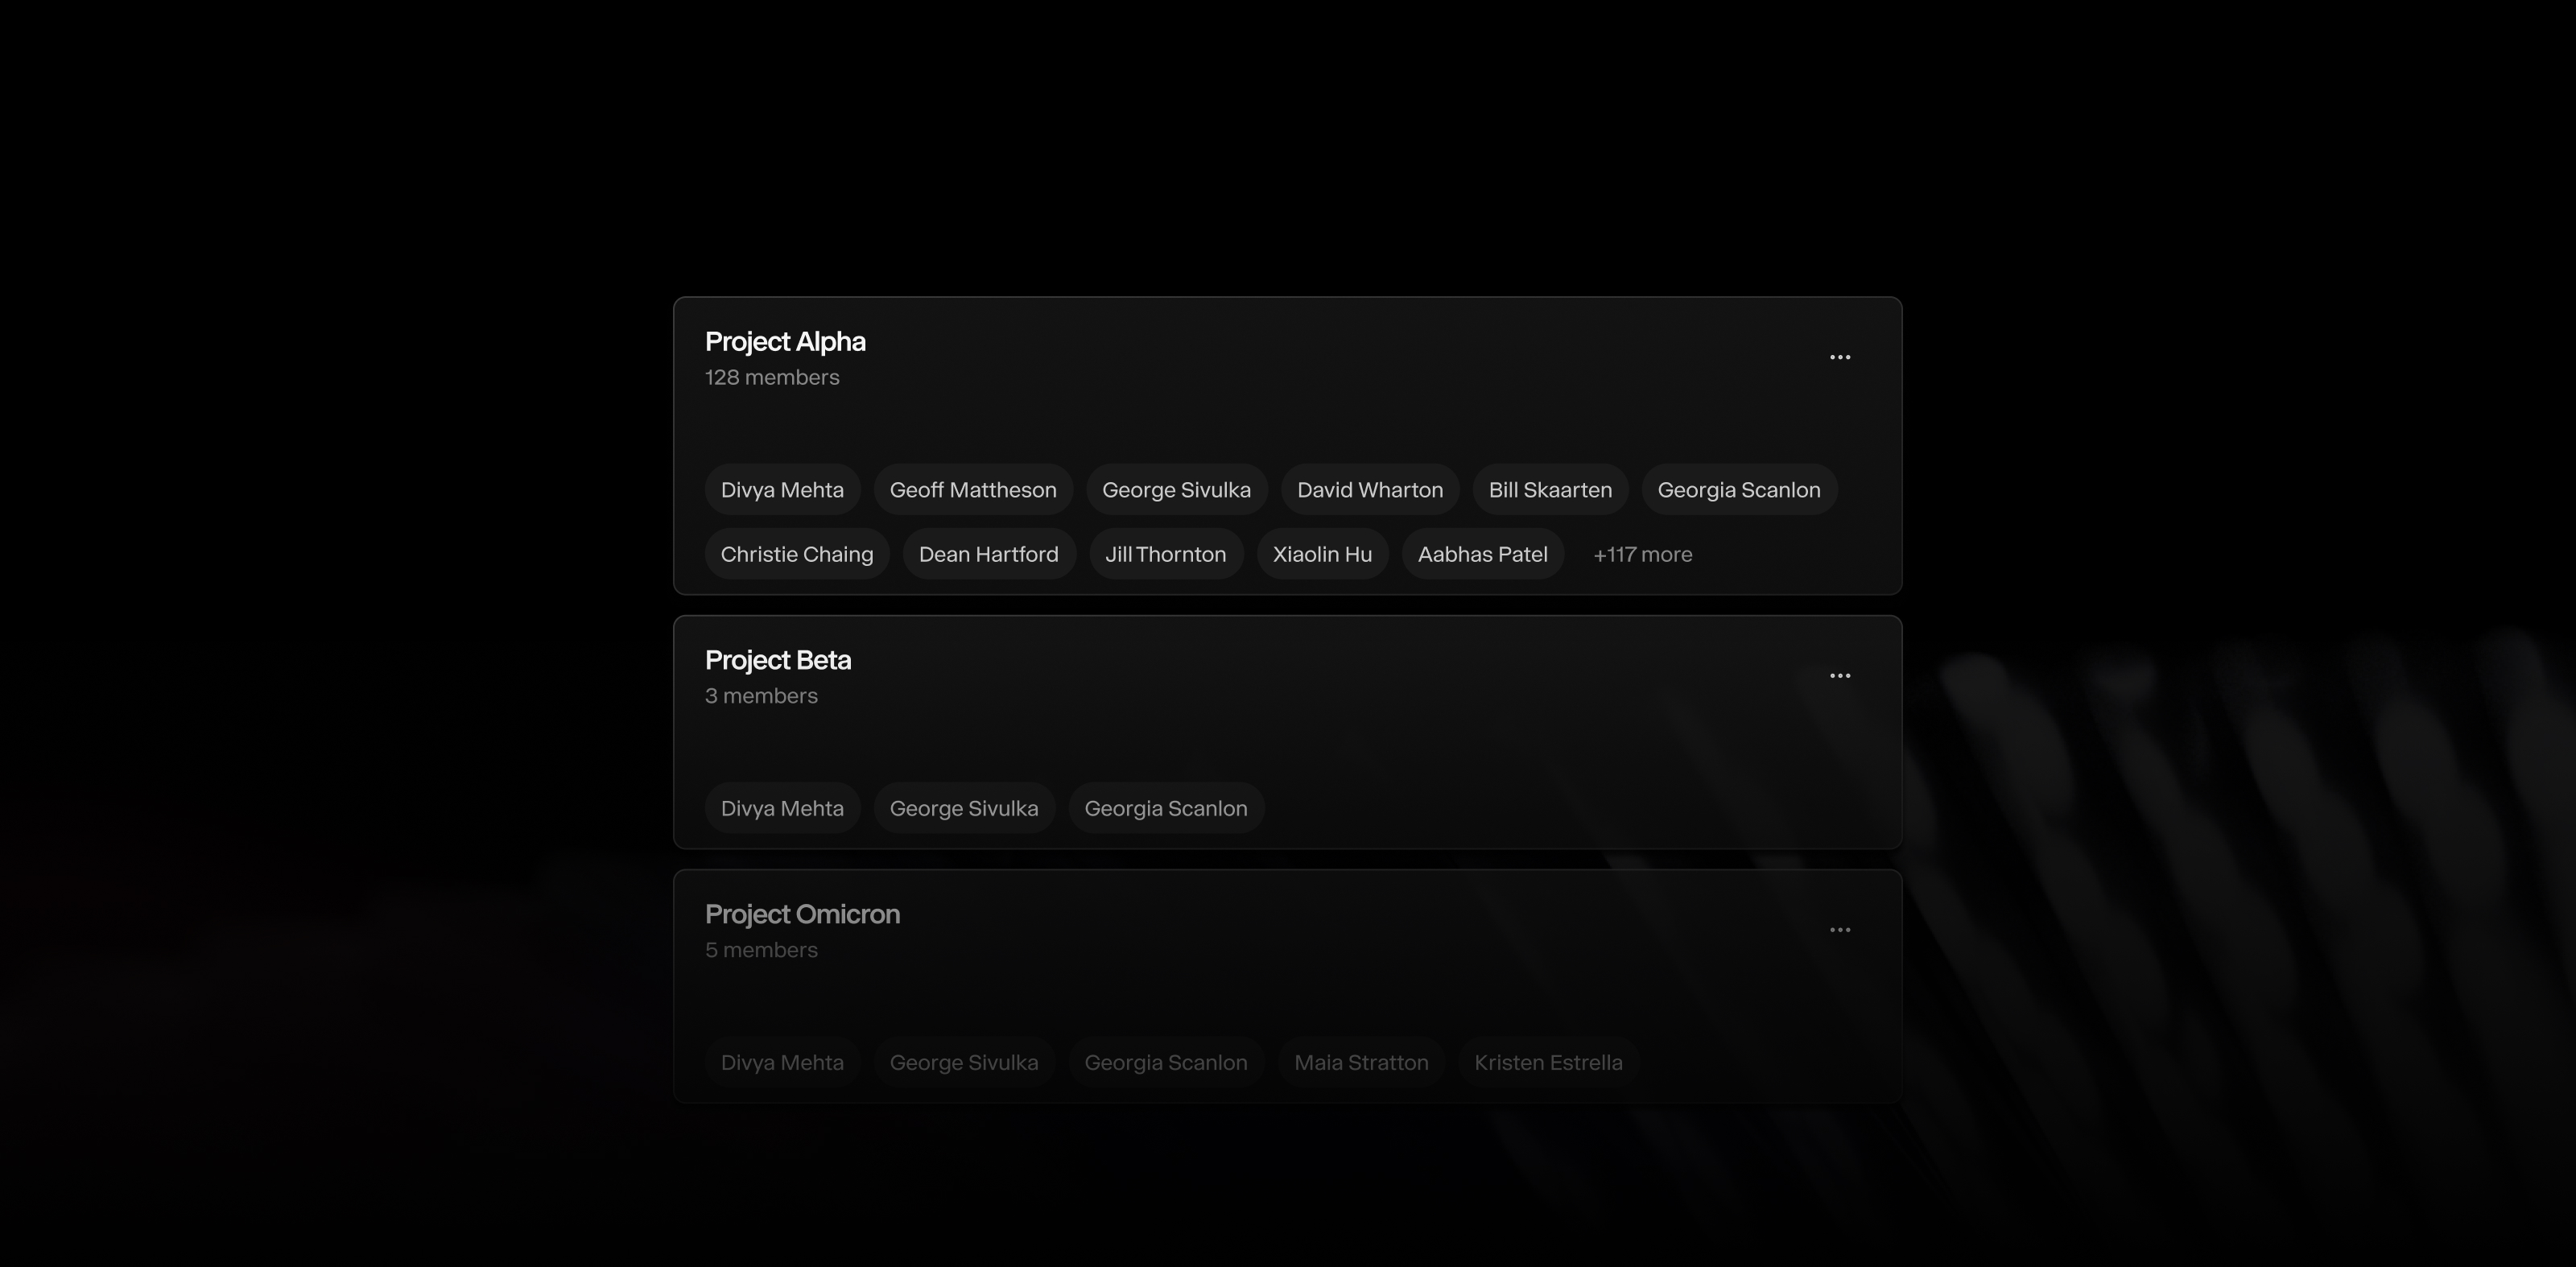Click George Sivulka in Project Beta
This screenshot has height=1267, width=2576.
(x=964, y=808)
